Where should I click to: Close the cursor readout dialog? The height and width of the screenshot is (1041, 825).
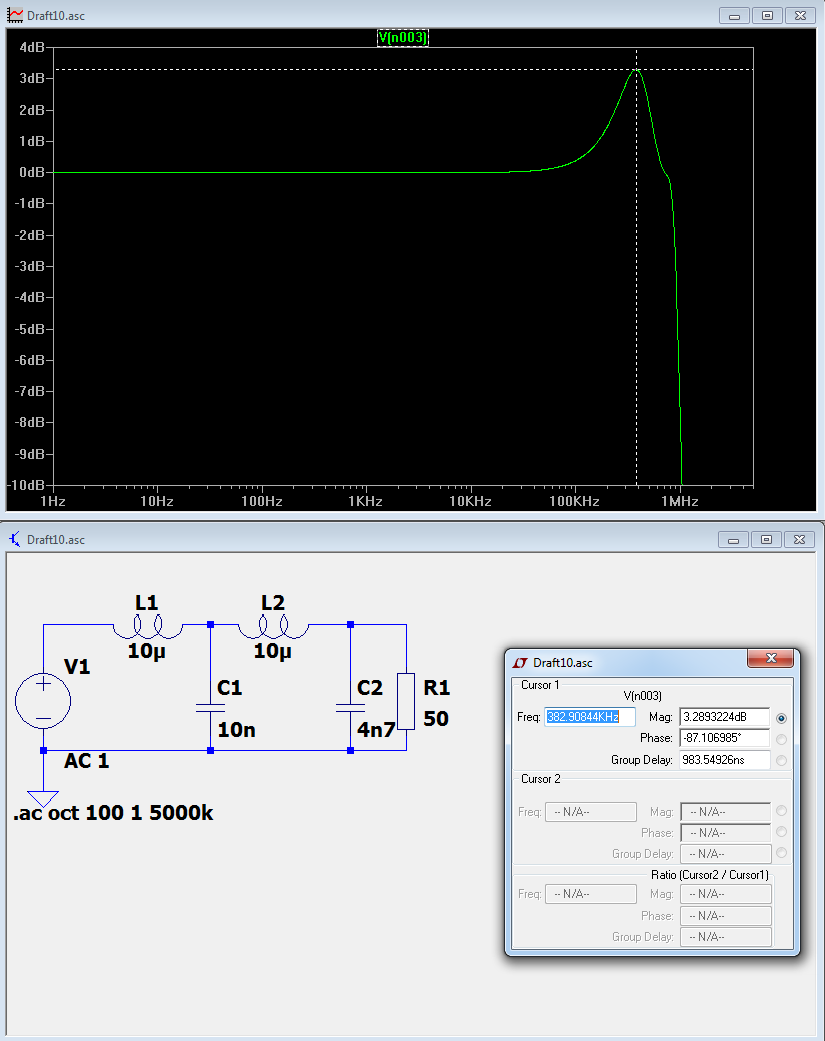click(x=771, y=658)
